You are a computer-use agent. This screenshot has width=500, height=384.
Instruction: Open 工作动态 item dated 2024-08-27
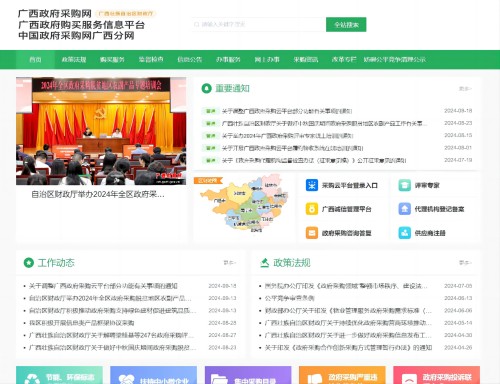point(111,335)
